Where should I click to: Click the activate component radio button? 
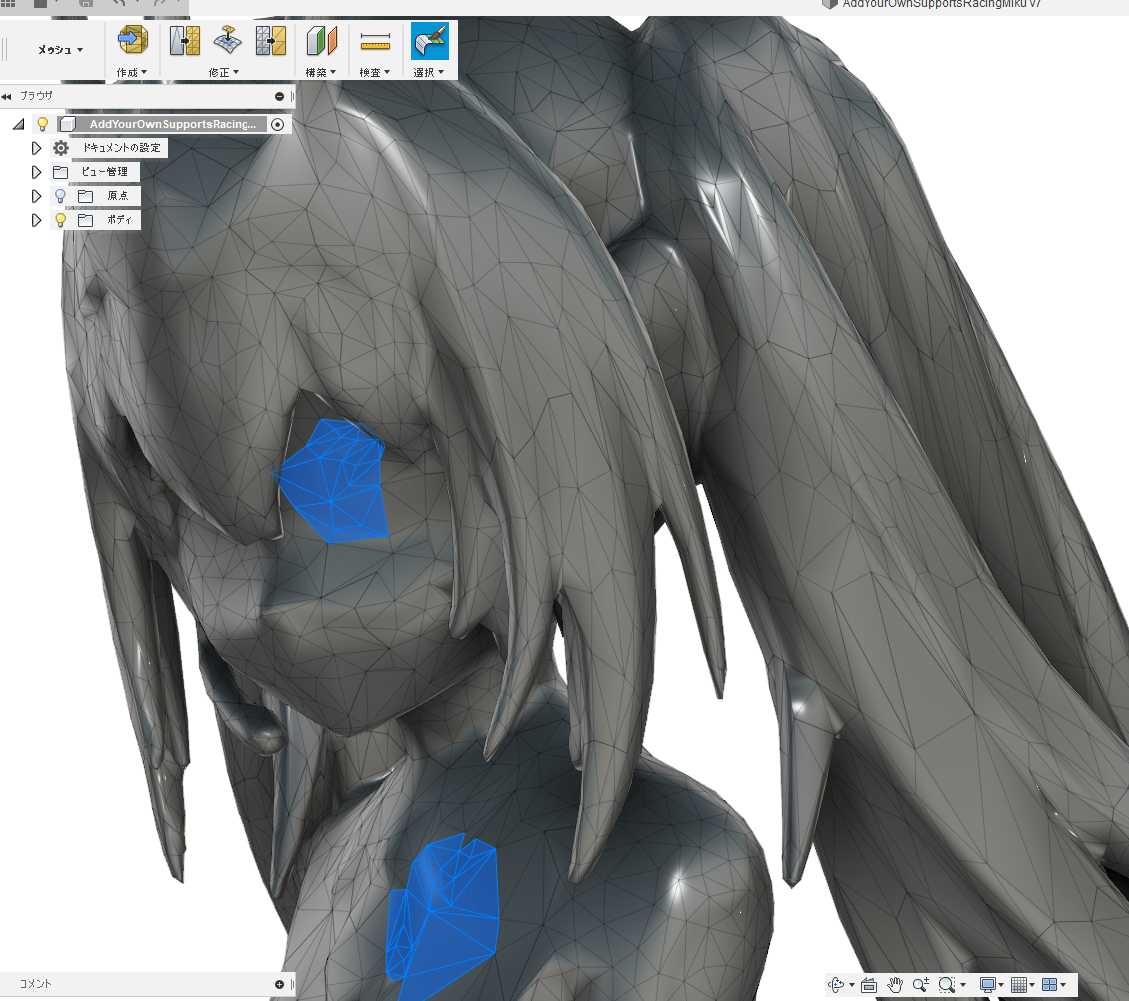278,125
